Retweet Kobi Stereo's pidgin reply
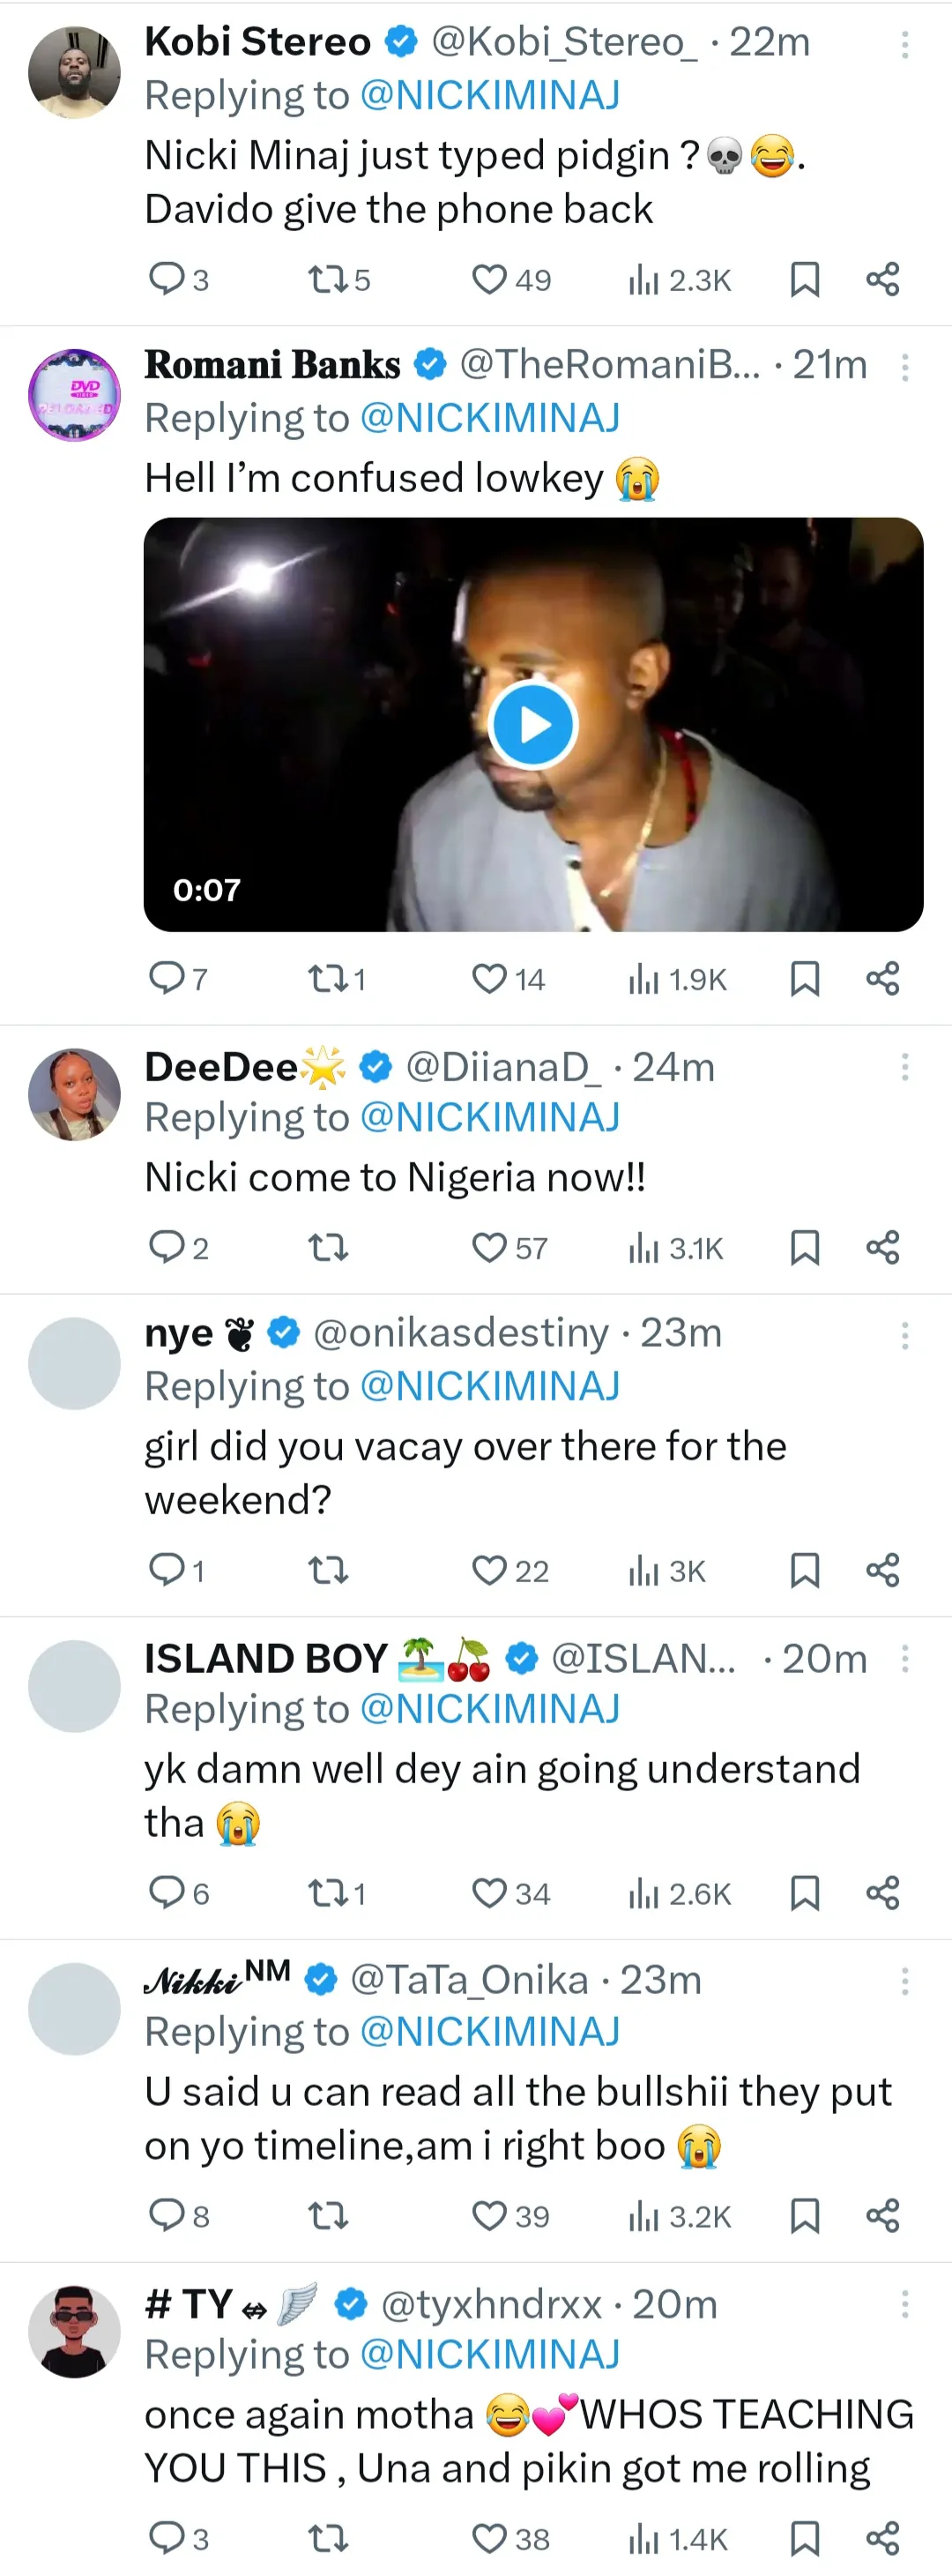952x2576 pixels. [326, 280]
